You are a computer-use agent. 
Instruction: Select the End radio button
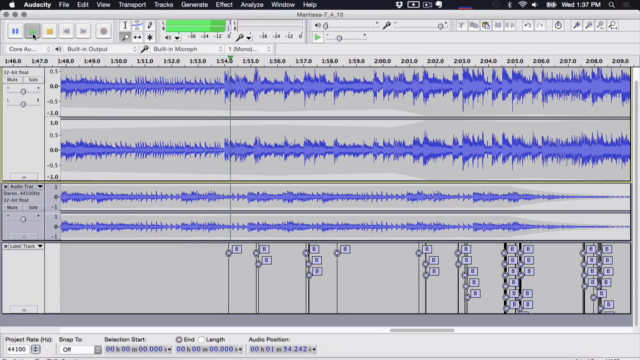point(179,340)
